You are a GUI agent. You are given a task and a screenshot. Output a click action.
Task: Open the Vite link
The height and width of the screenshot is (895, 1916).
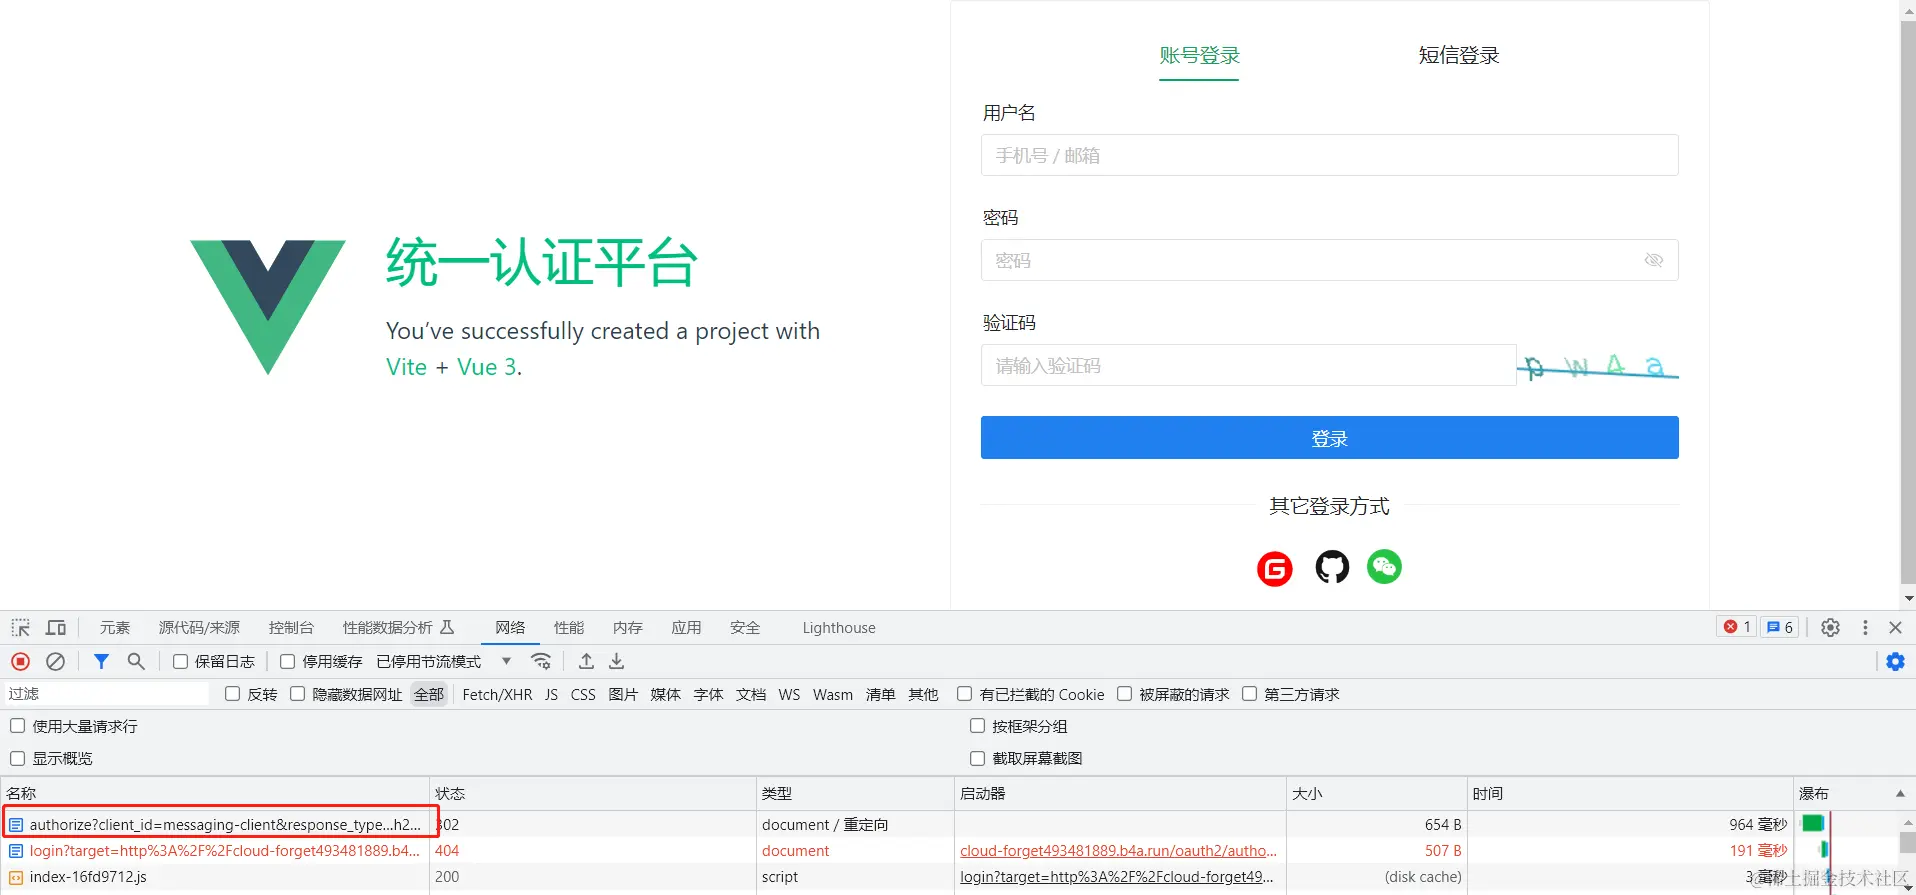(x=406, y=367)
